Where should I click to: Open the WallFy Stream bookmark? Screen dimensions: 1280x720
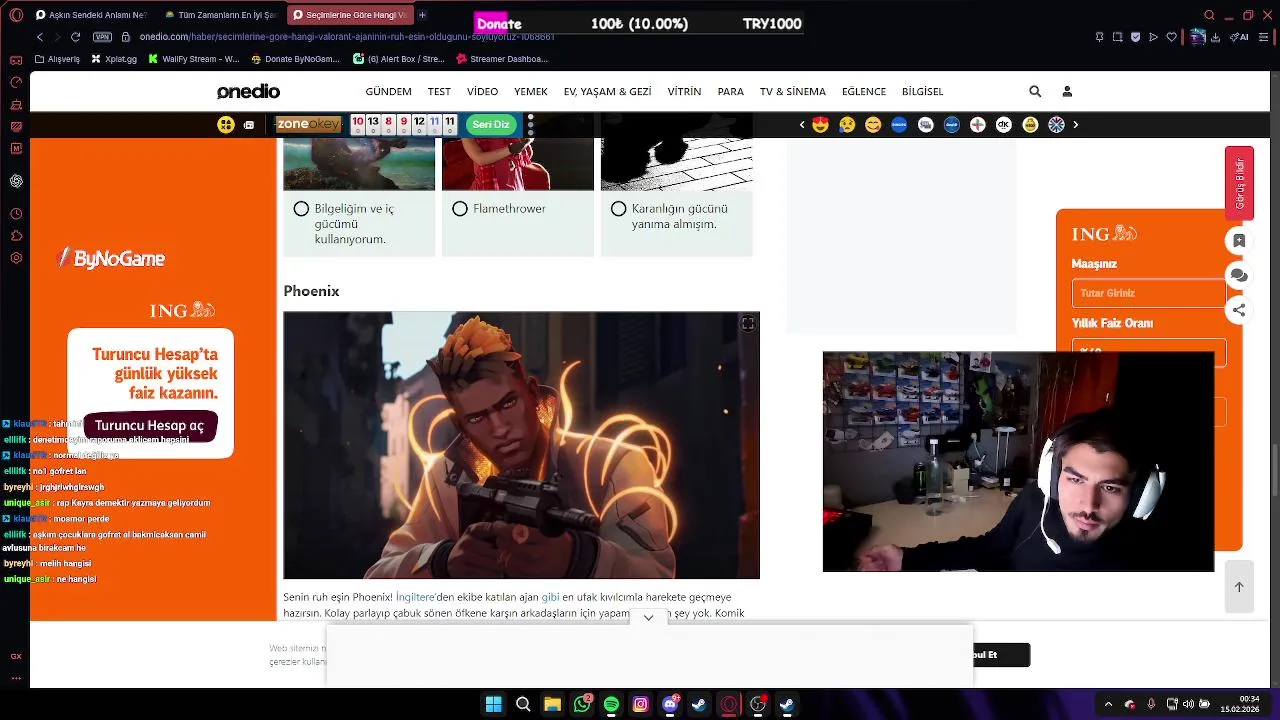point(194,59)
